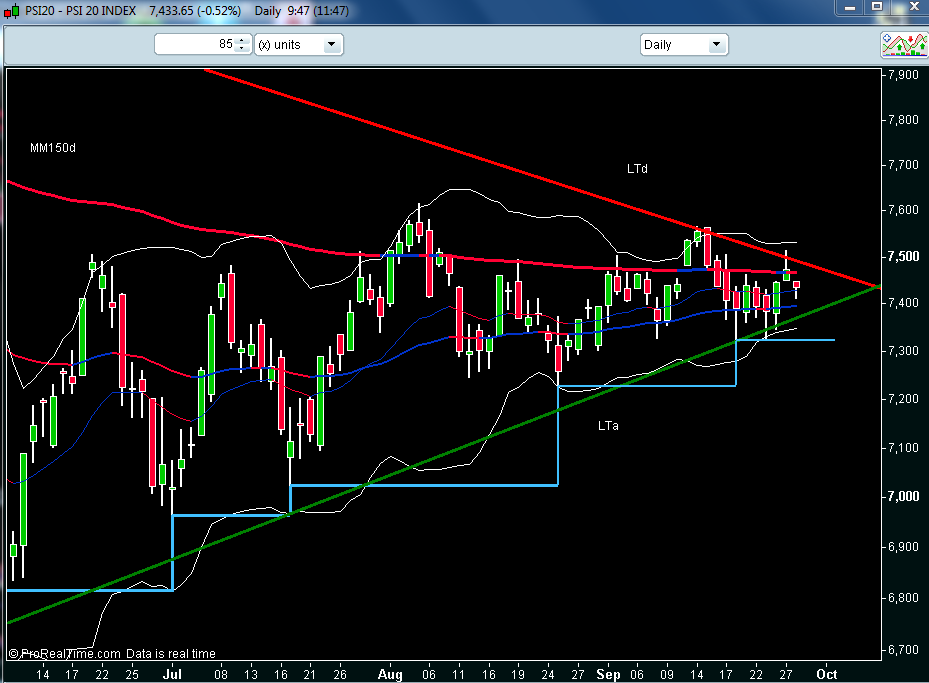Open the Daily timeframe dropdown

[684, 44]
